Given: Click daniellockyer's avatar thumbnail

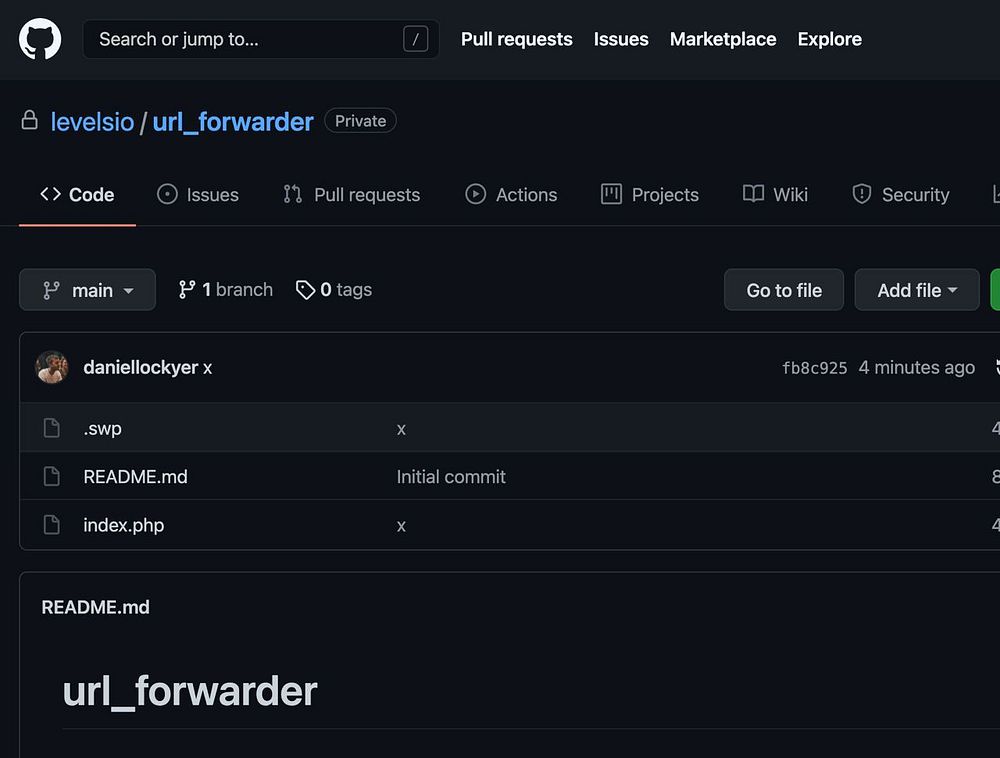Looking at the screenshot, I should coord(52,367).
